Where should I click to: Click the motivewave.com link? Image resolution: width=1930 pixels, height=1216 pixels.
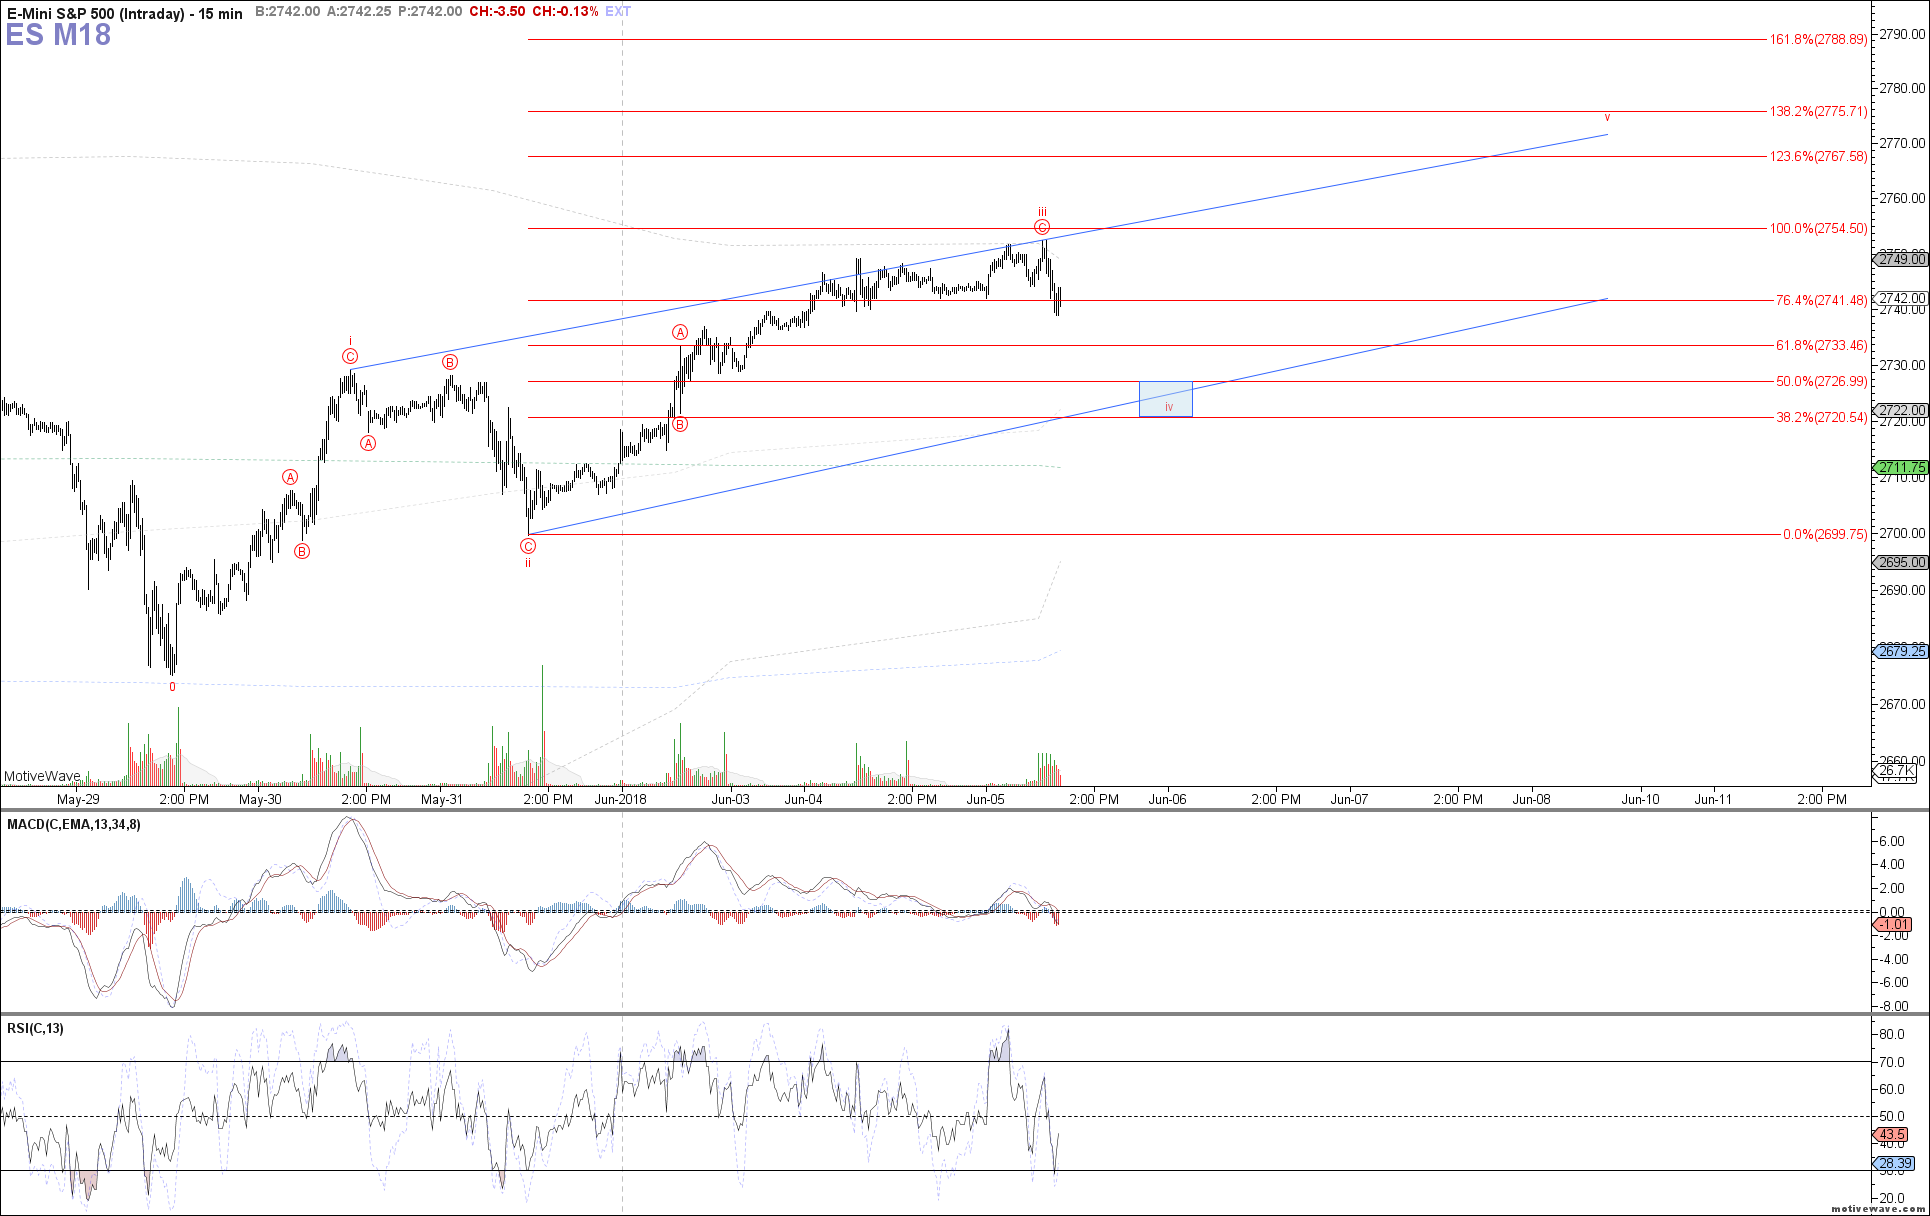click(x=1874, y=1209)
